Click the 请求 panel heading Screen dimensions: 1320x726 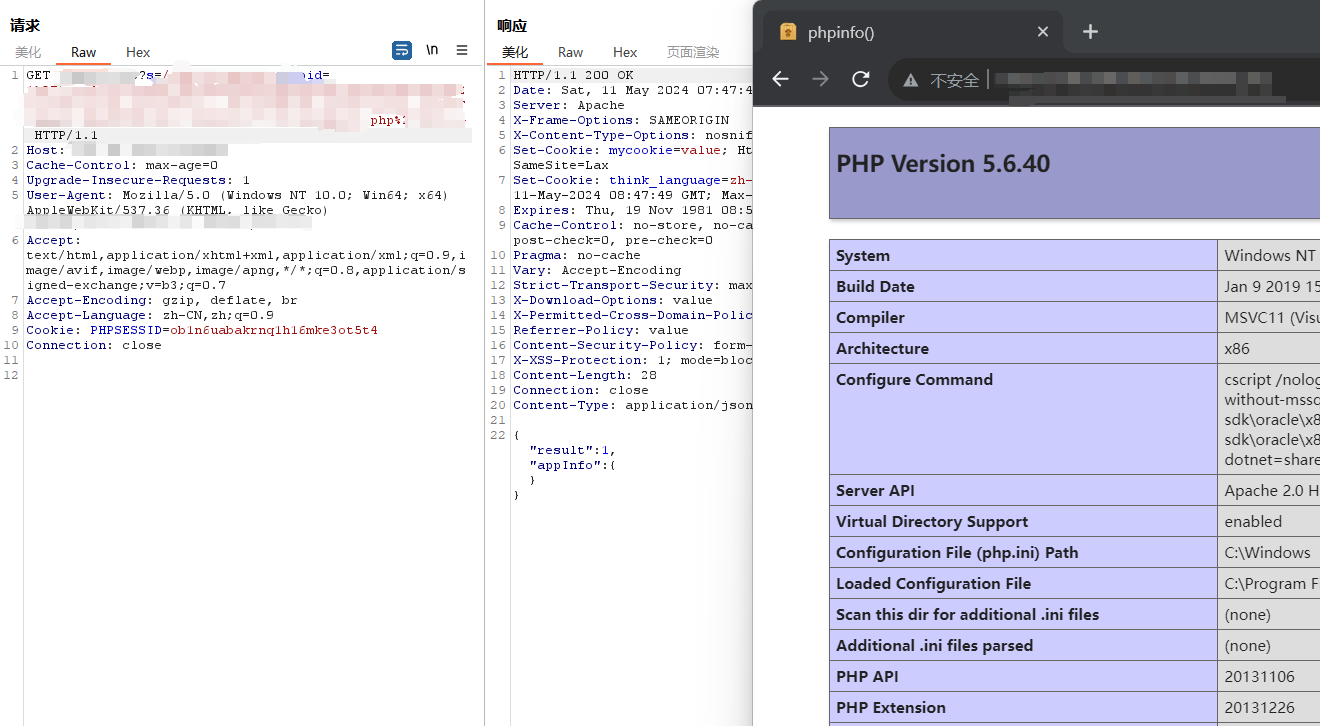25,25
